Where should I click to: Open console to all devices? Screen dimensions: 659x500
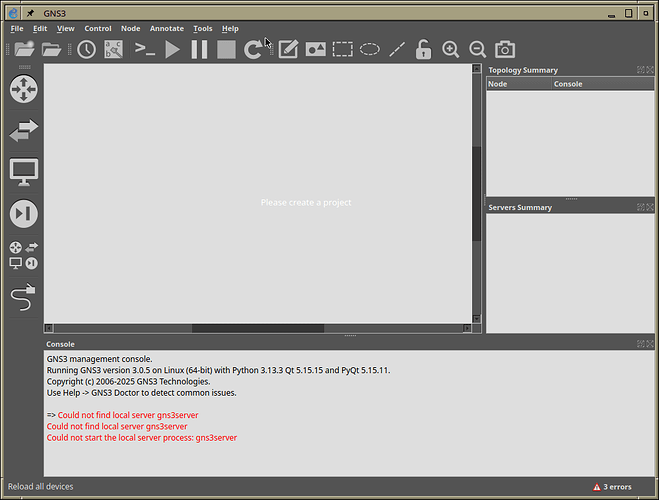pos(145,49)
